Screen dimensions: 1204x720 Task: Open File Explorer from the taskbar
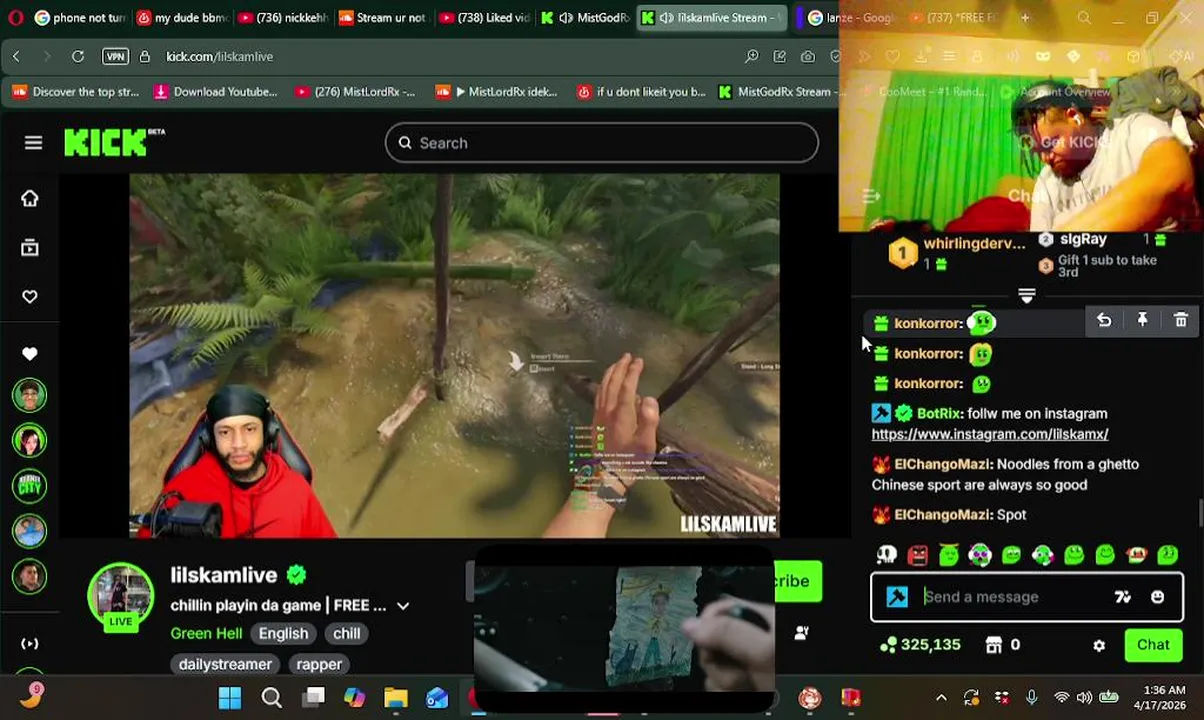click(396, 697)
